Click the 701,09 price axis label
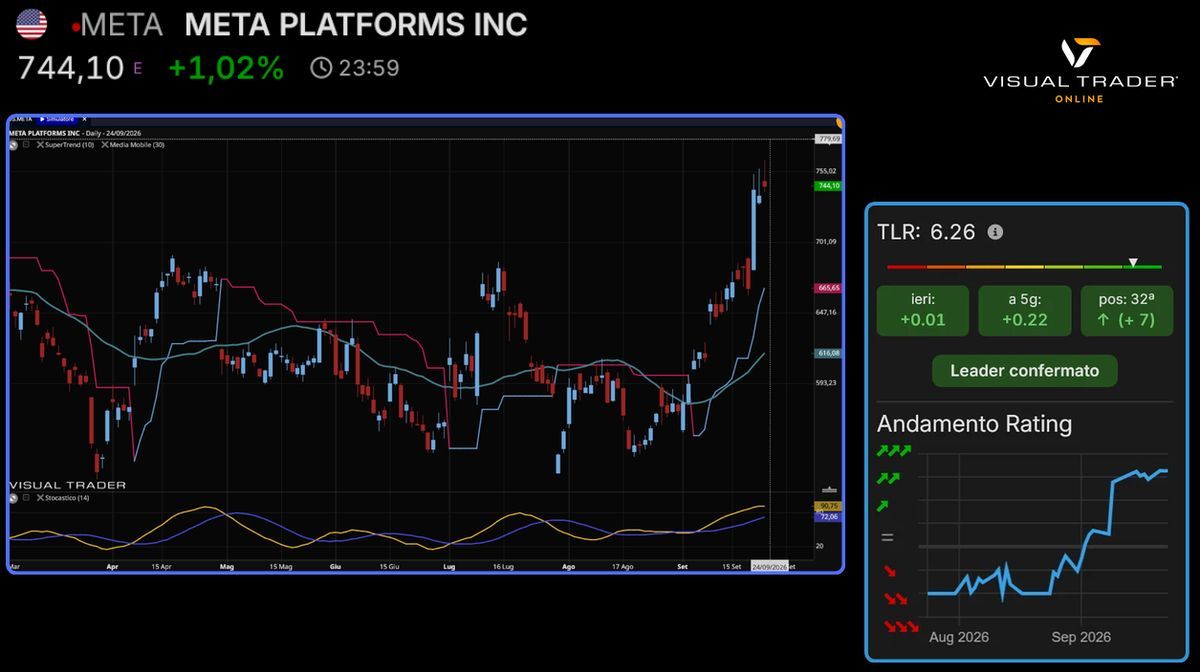The height and width of the screenshot is (672, 1200). point(826,241)
